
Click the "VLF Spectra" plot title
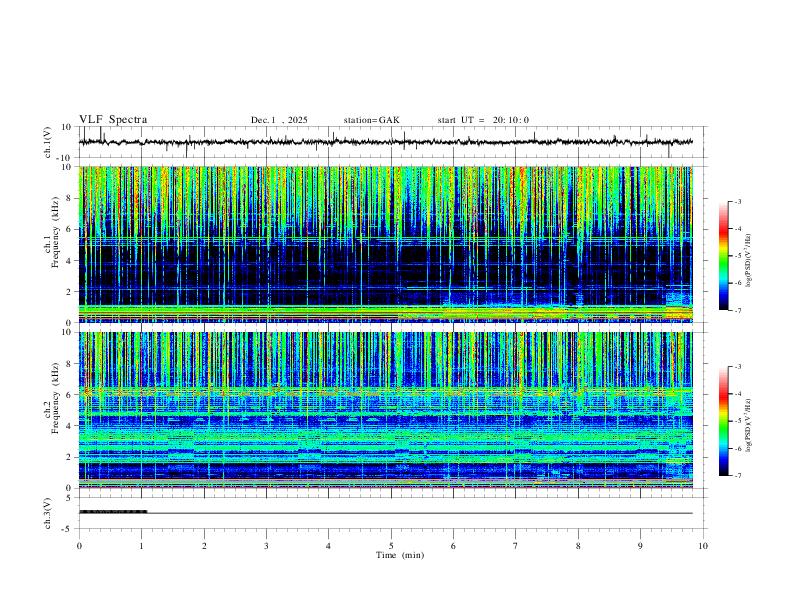[113, 120]
